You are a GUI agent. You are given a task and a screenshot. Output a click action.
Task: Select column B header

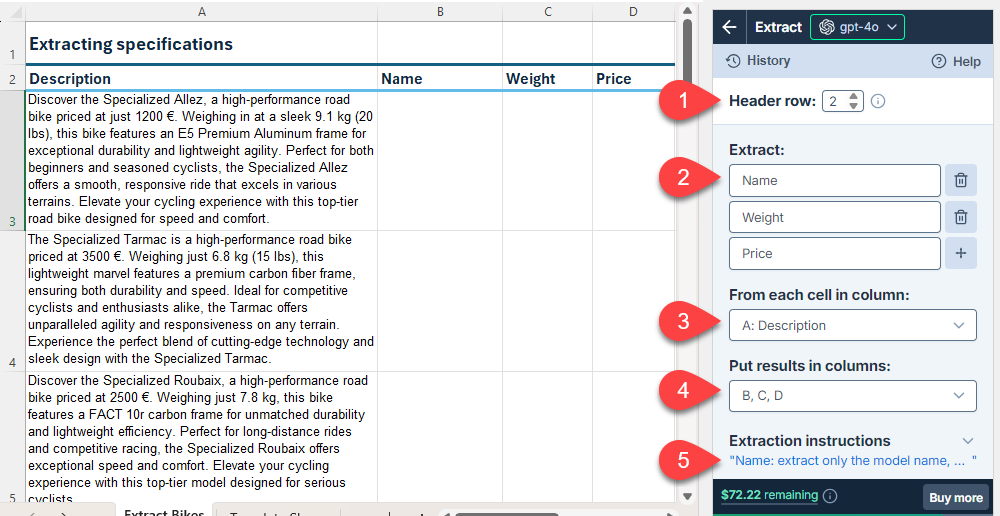coord(440,11)
